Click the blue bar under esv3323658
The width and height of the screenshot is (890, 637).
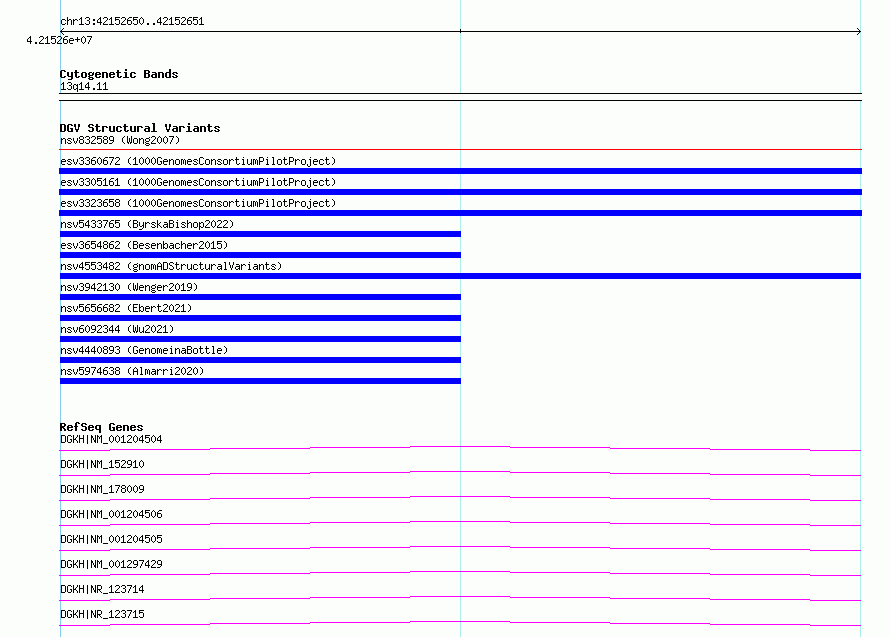(460, 213)
